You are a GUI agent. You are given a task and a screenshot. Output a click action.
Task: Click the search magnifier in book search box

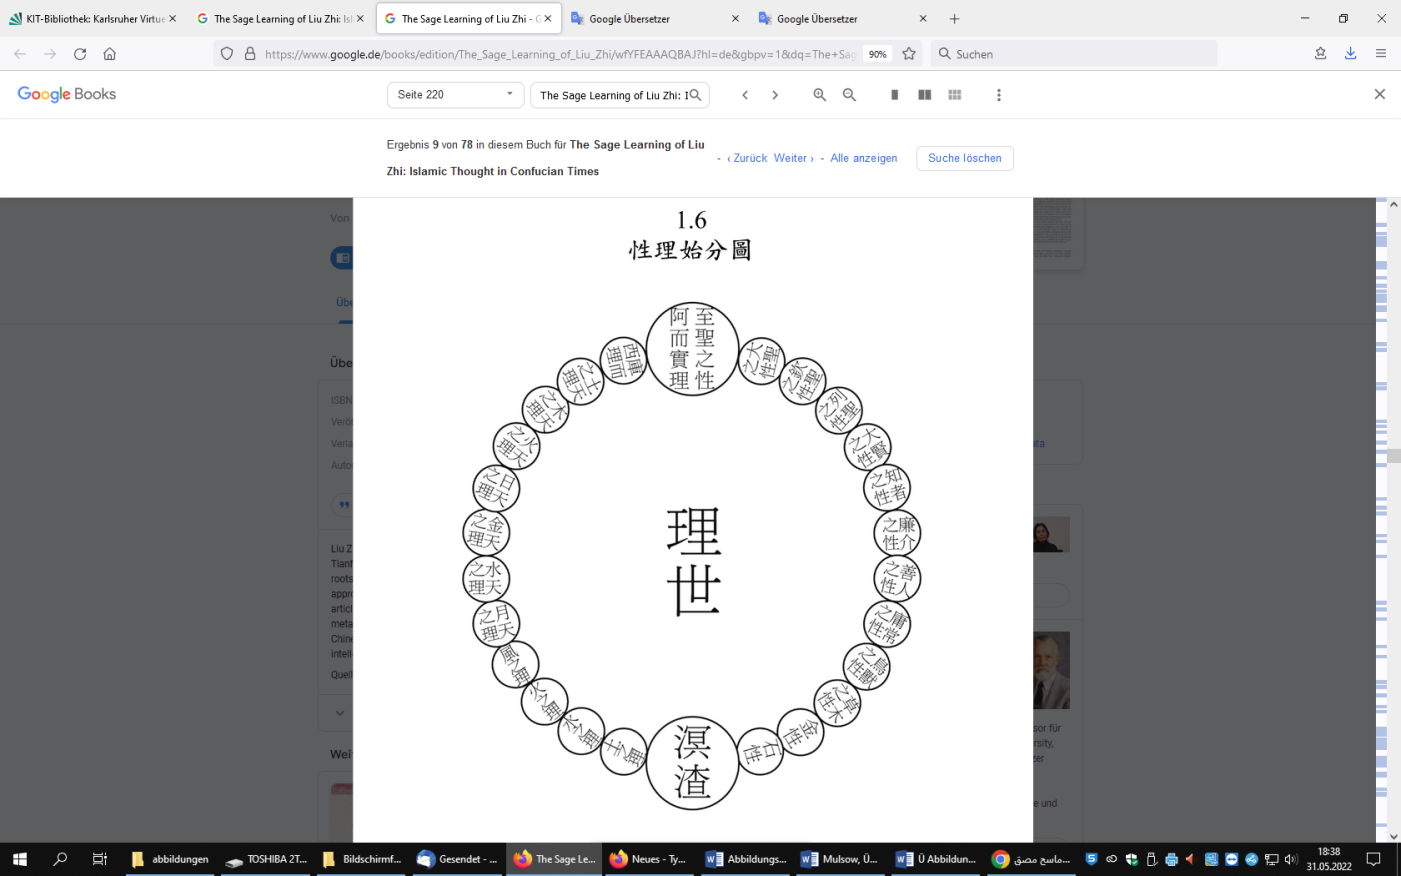(695, 95)
